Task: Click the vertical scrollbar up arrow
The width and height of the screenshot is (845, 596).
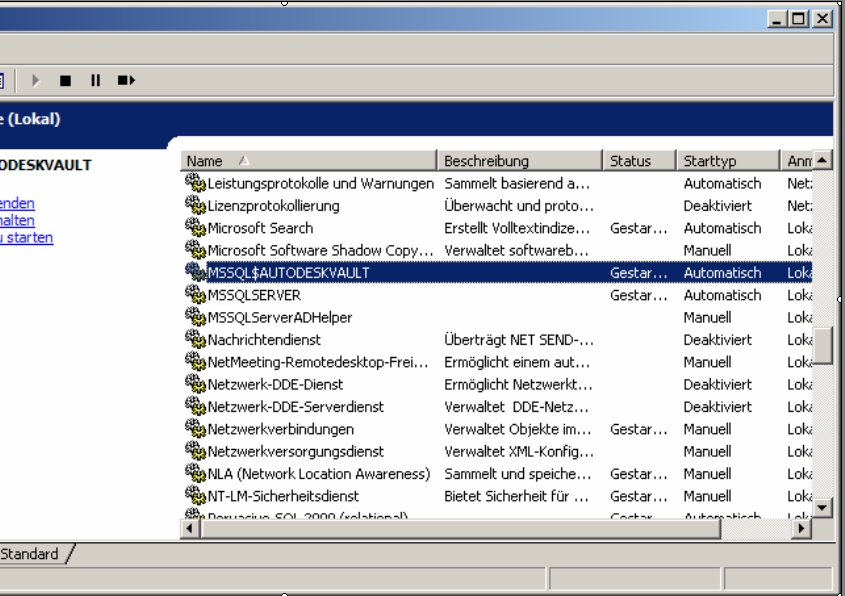Action: pos(822,160)
